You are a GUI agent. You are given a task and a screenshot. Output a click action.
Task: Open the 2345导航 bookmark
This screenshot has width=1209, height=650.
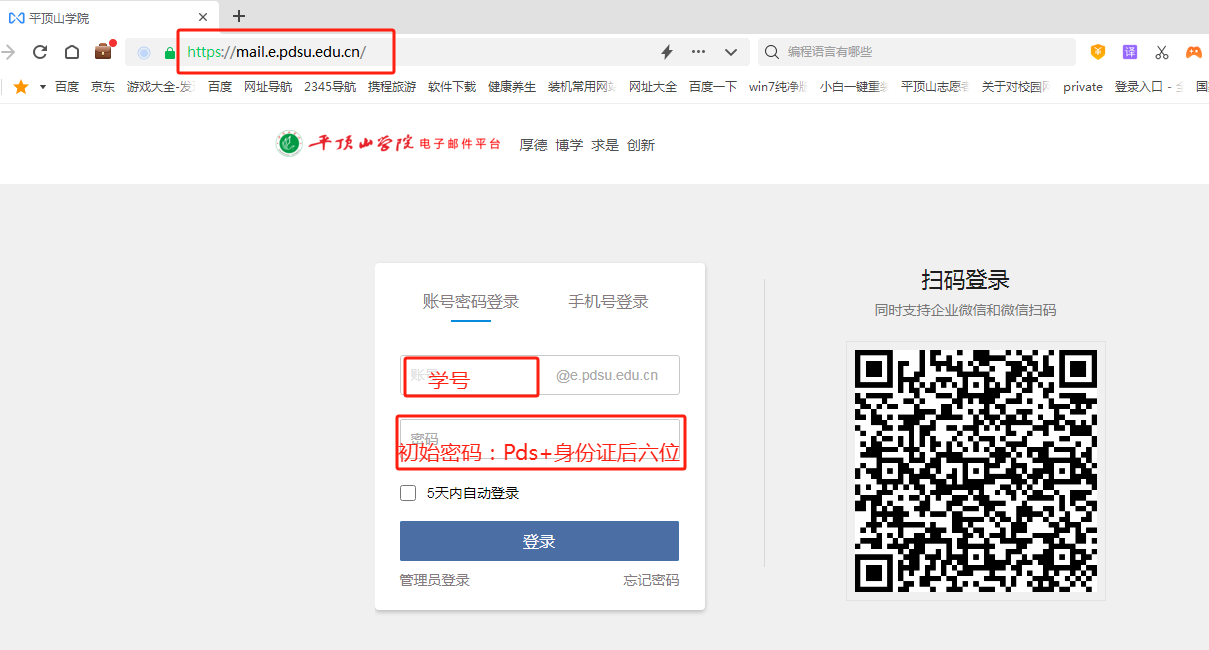pos(330,87)
